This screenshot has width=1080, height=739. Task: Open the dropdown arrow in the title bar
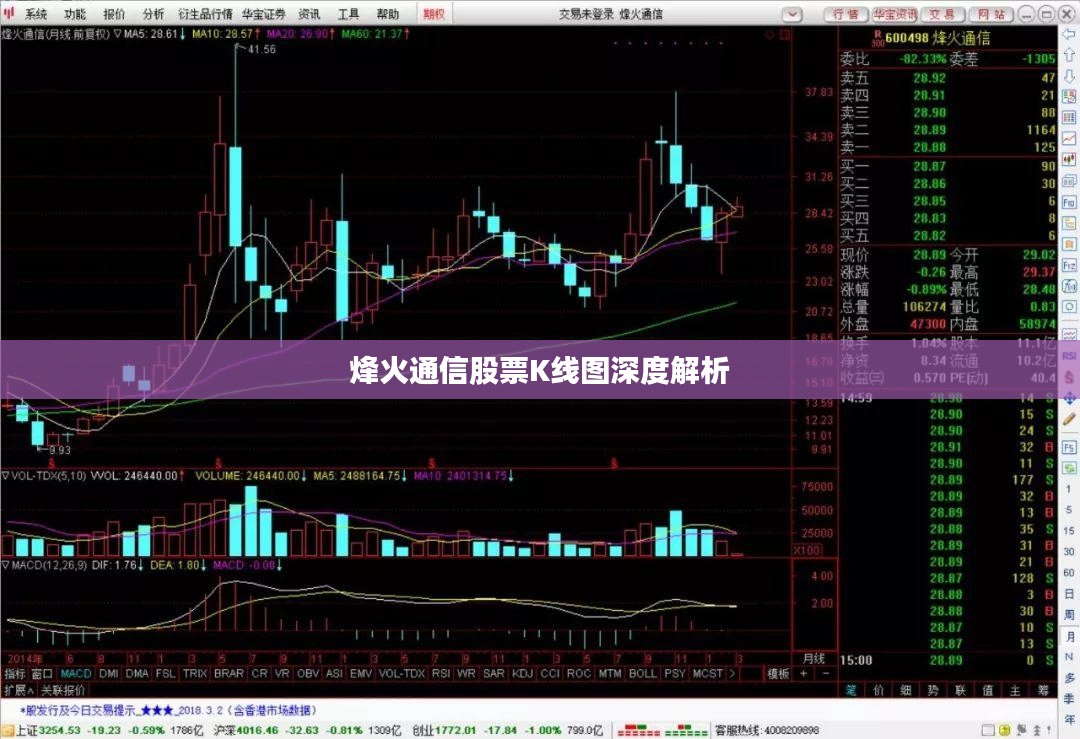pos(793,14)
